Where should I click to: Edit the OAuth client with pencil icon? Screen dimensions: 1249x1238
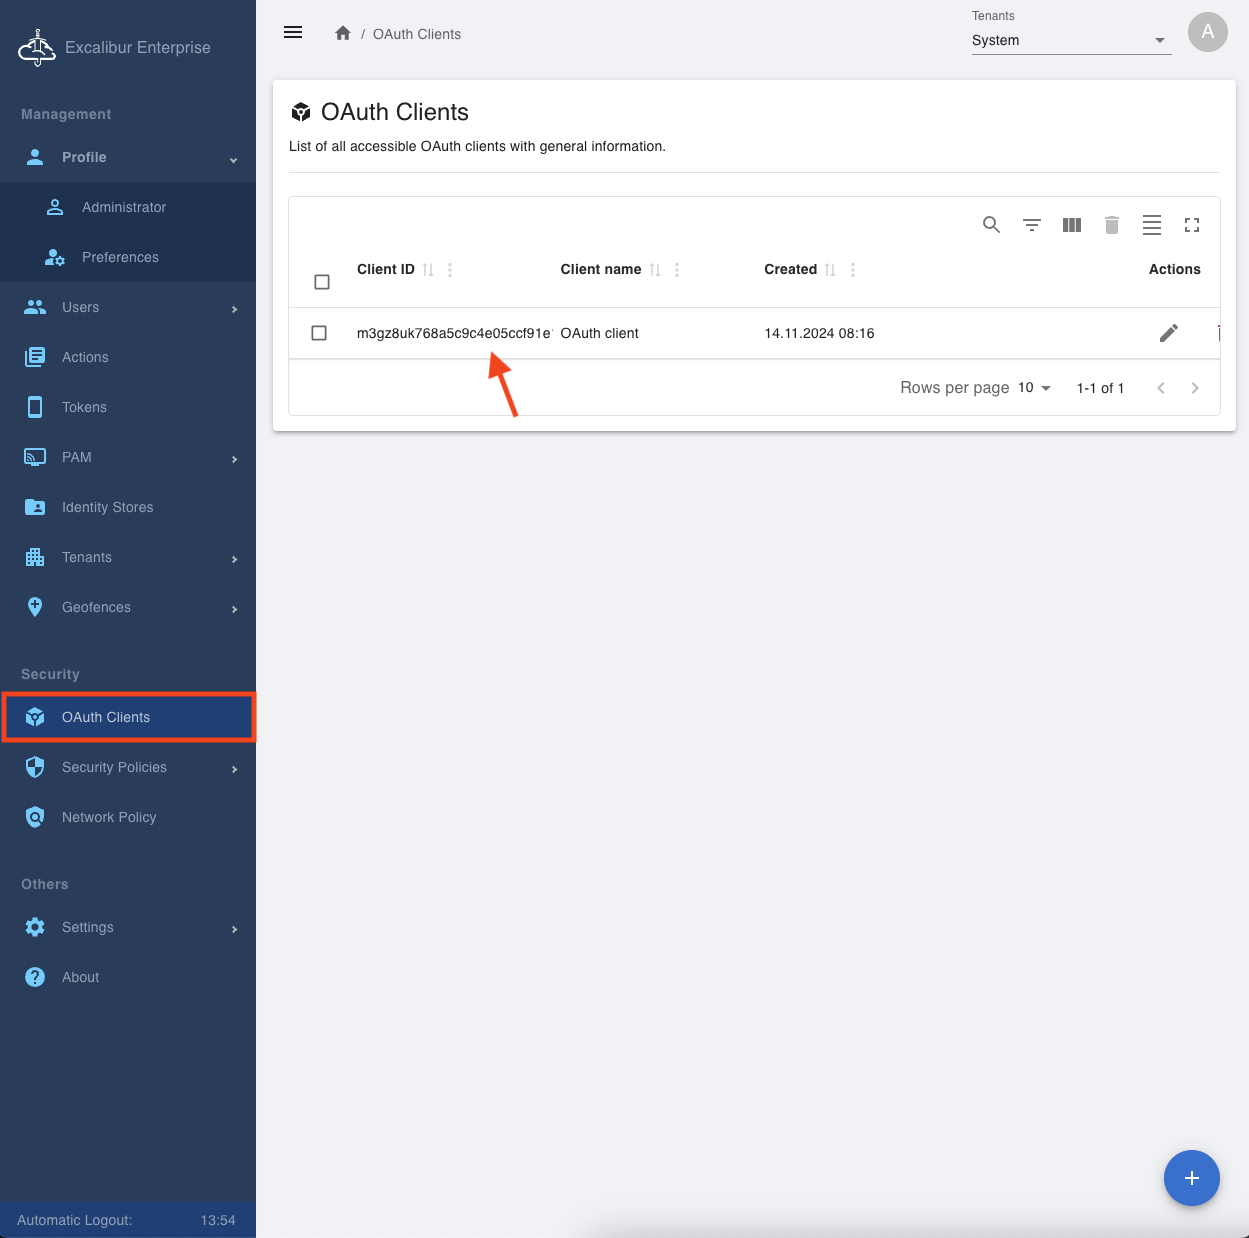pos(1168,333)
